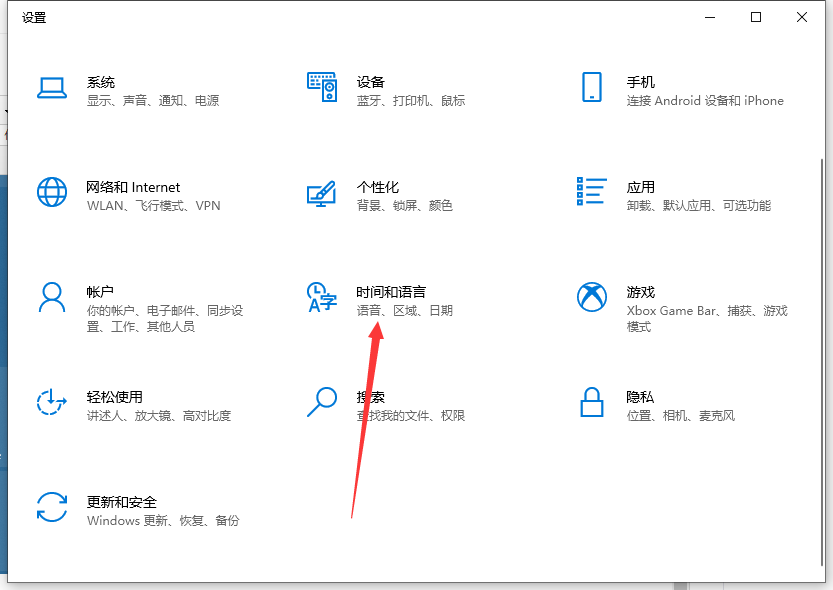Click the 更新和安全 title text
The height and width of the screenshot is (590, 833).
[x=122, y=502]
